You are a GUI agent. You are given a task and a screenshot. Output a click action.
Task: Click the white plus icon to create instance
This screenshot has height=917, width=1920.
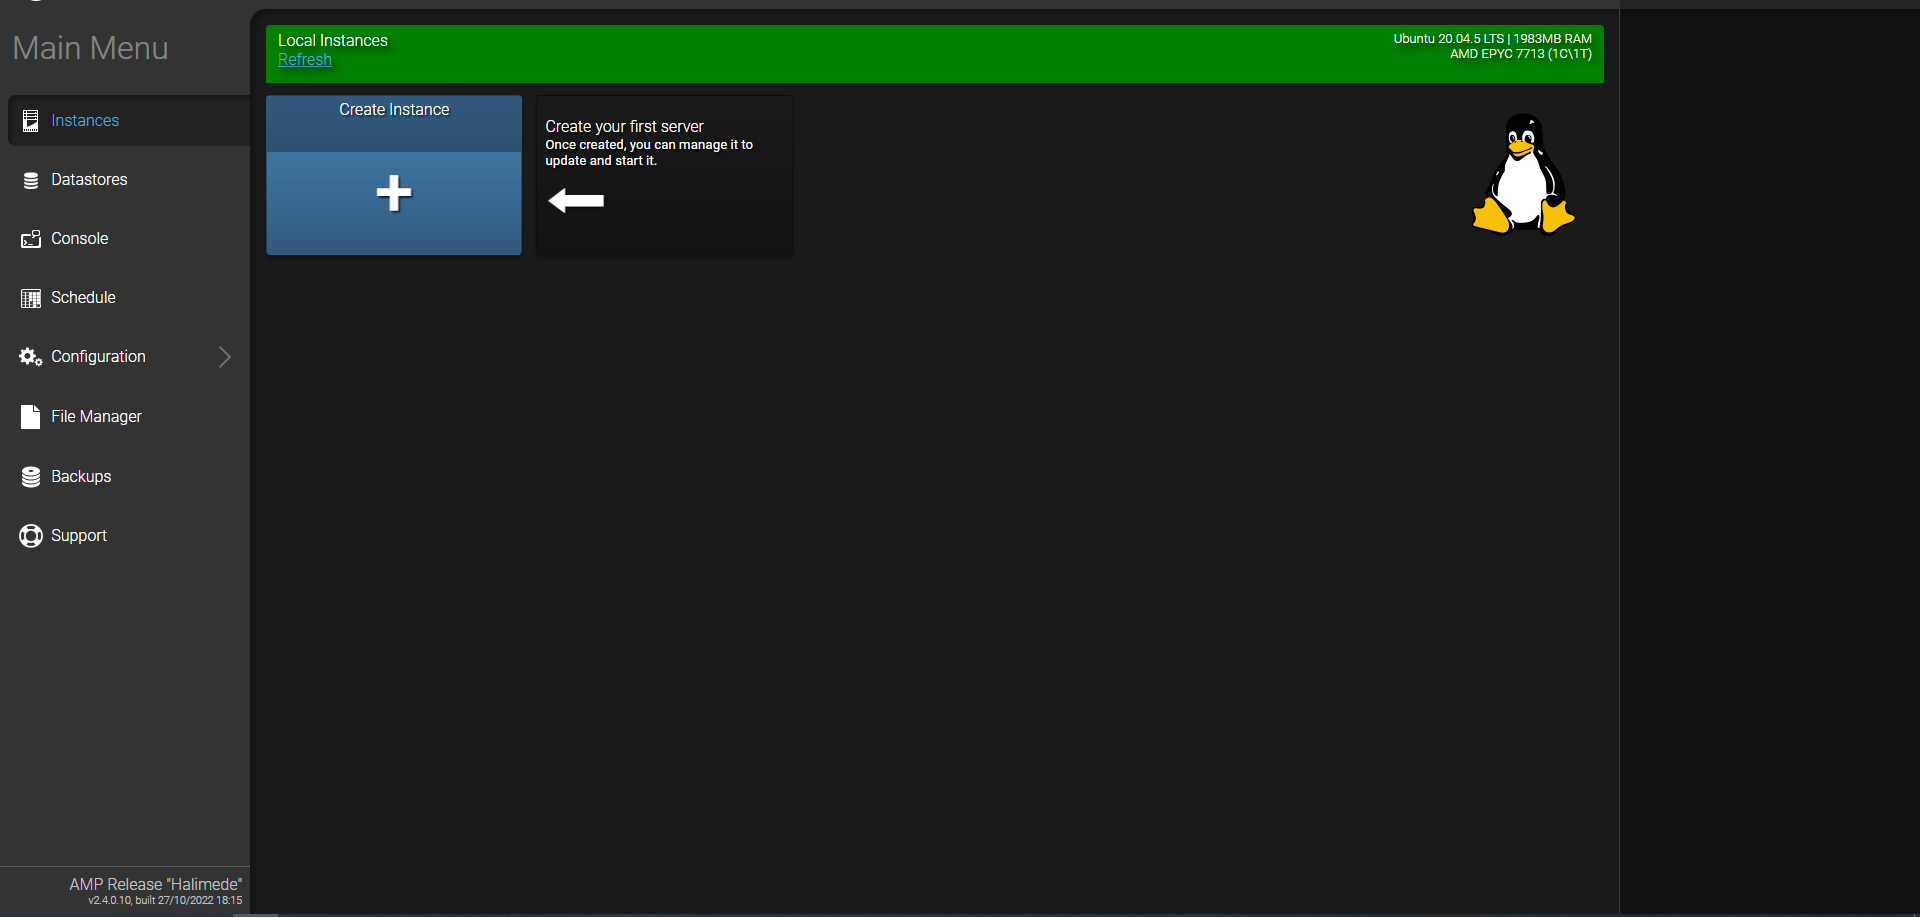[x=394, y=193]
